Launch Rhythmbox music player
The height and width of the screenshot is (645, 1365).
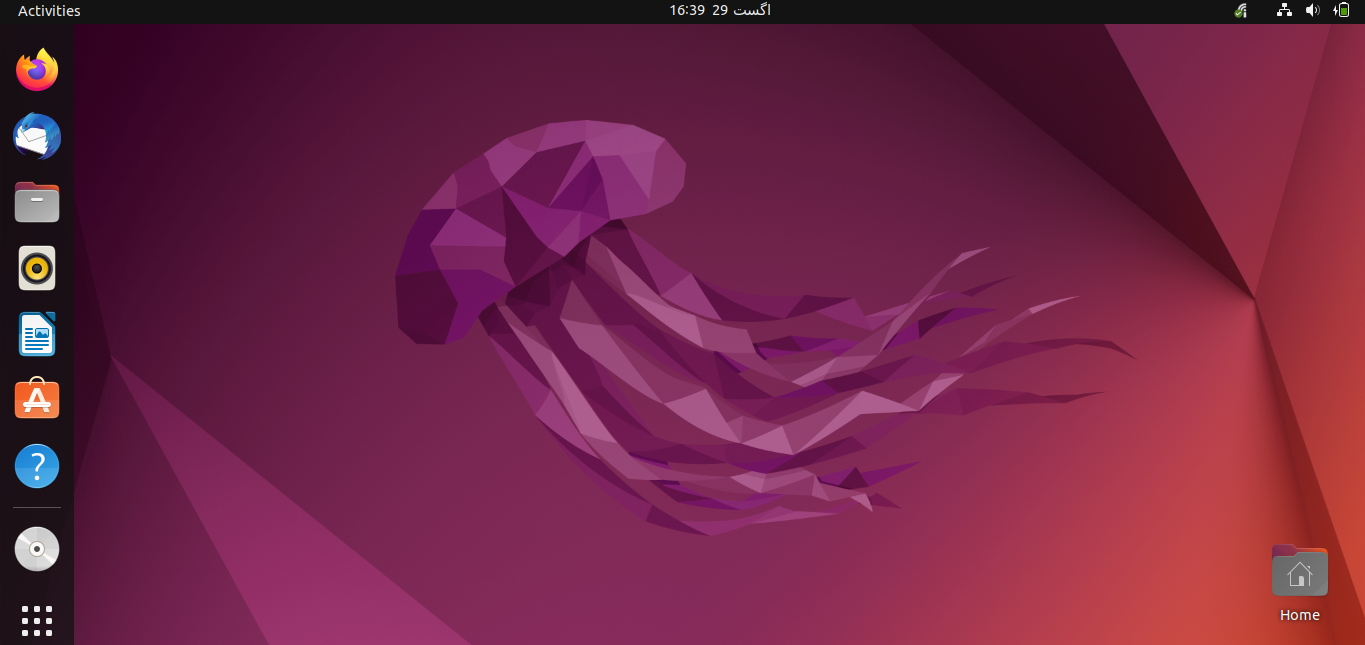pyautogui.click(x=37, y=268)
